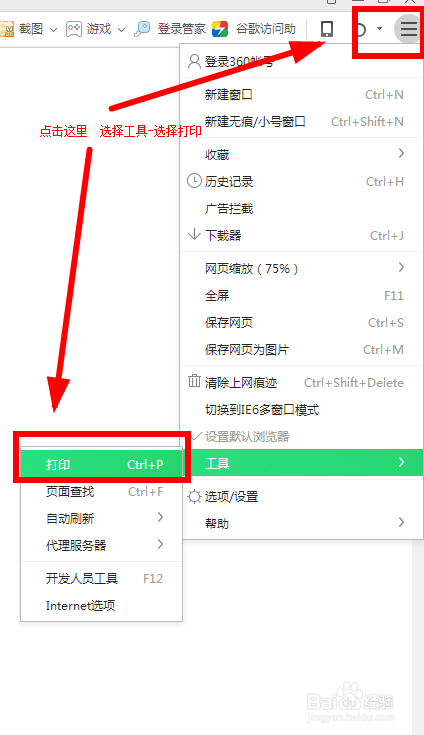The image size is (424, 735).
Task: Open the dropdown arrow beside undo icon
Action: click(379, 29)
